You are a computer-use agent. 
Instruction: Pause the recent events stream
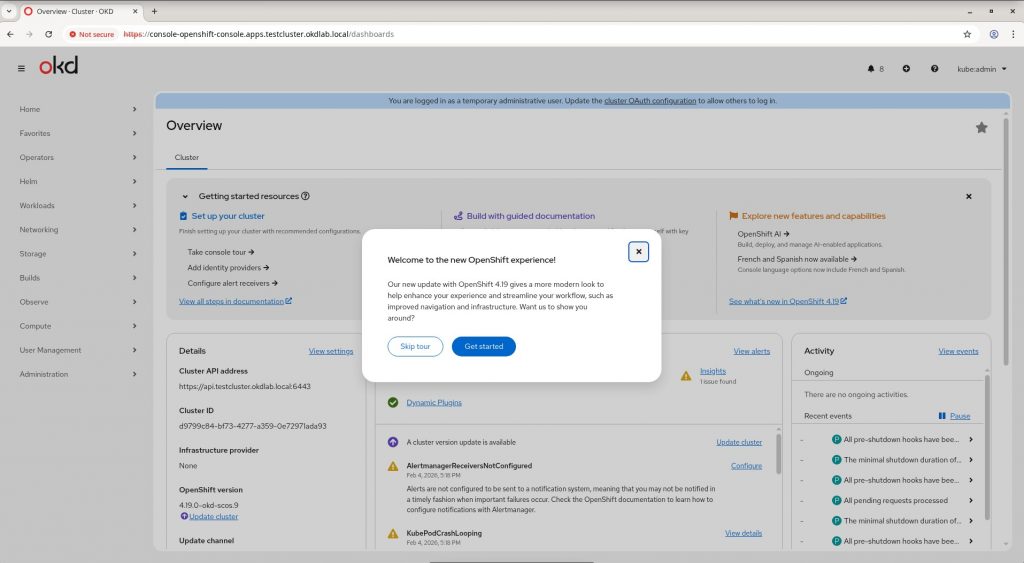[954, 415]
